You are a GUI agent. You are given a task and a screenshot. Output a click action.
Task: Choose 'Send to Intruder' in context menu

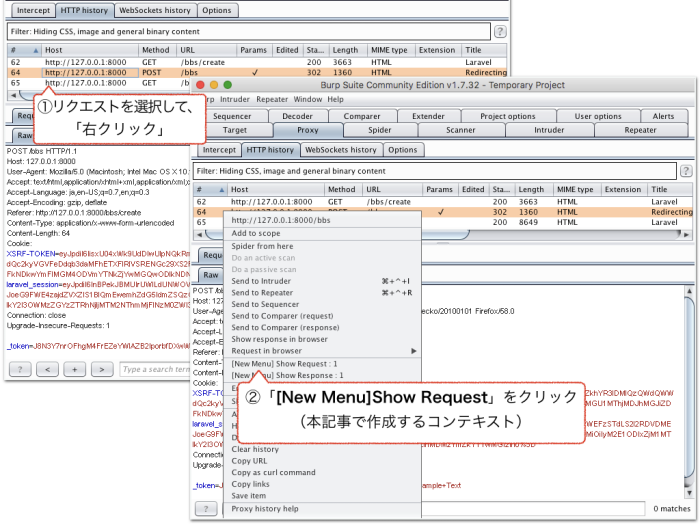coord(322,281)
